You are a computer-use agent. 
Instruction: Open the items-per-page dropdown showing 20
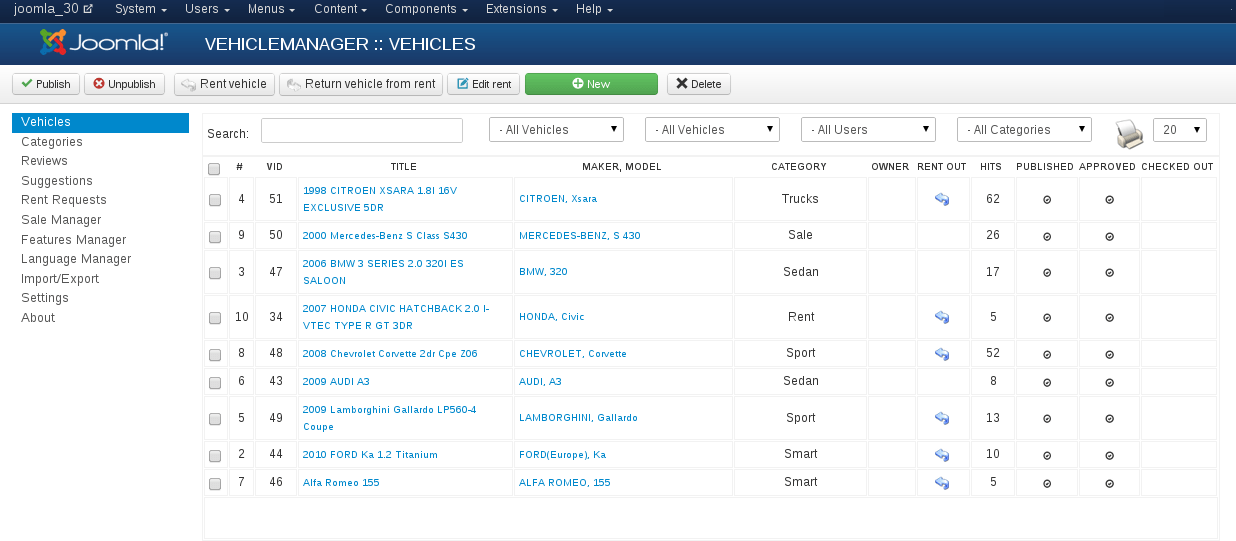(x=1180, y=130)
